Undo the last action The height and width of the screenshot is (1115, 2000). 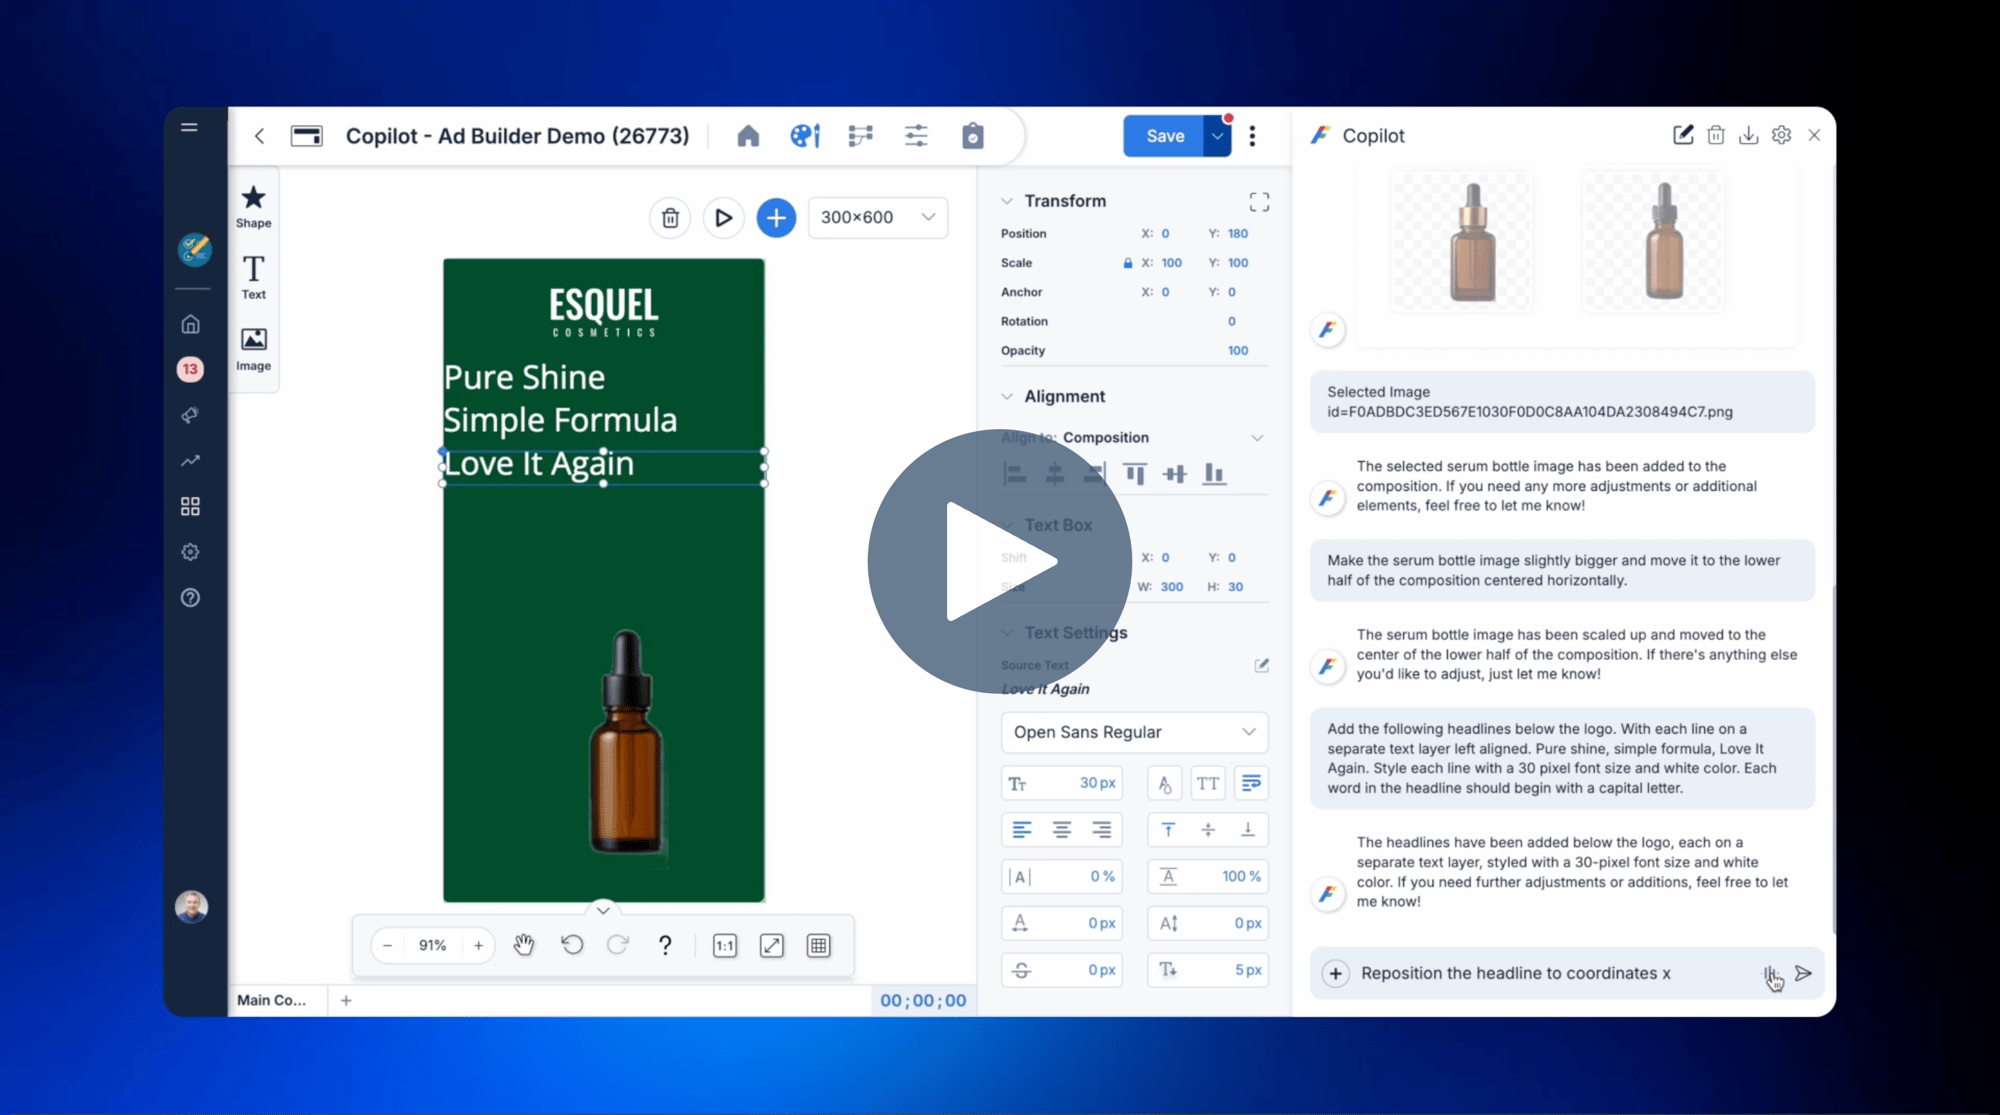(572, 945)
